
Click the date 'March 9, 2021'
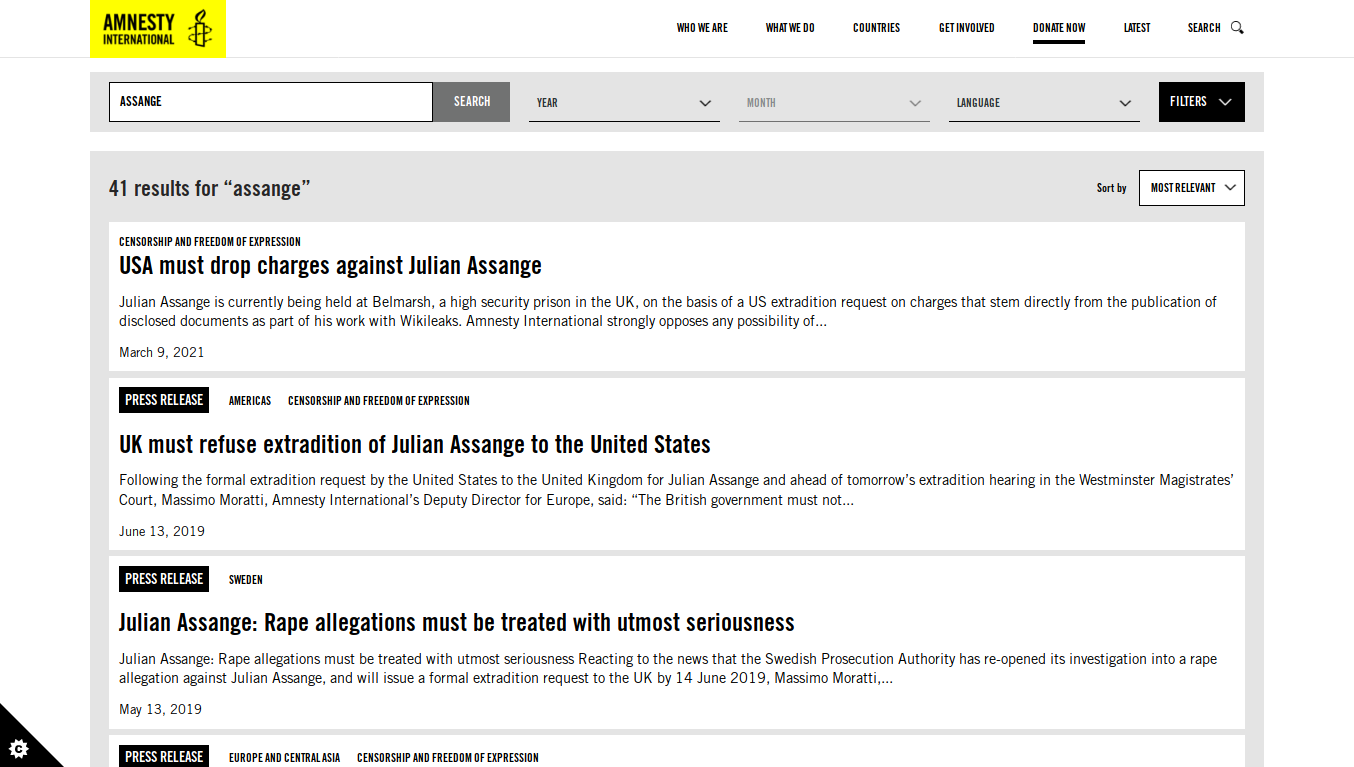(162, 352)
